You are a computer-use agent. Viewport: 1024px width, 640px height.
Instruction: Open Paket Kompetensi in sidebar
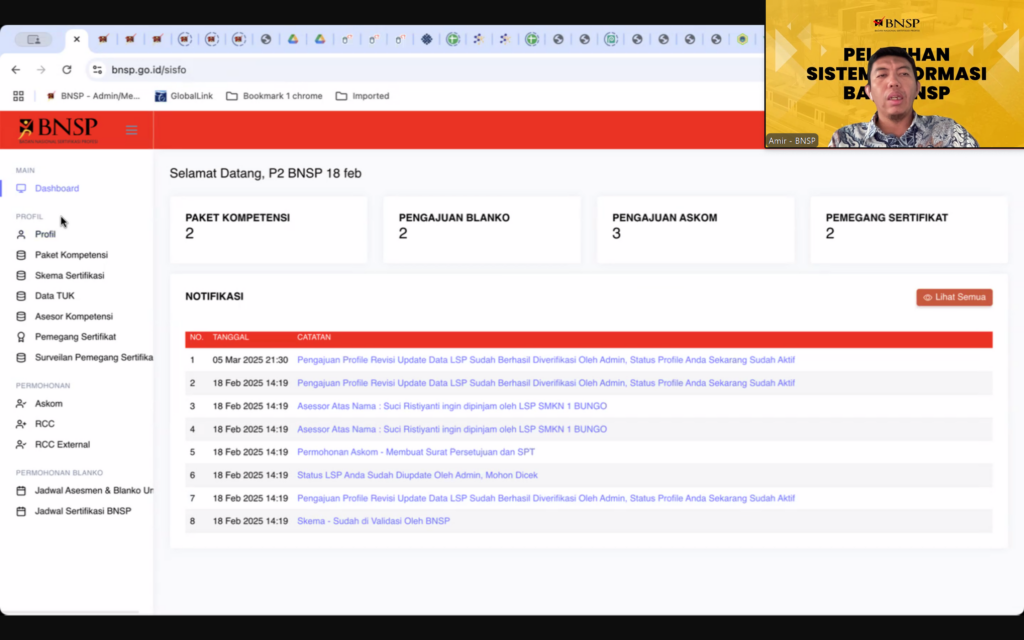tap(71, 255)
